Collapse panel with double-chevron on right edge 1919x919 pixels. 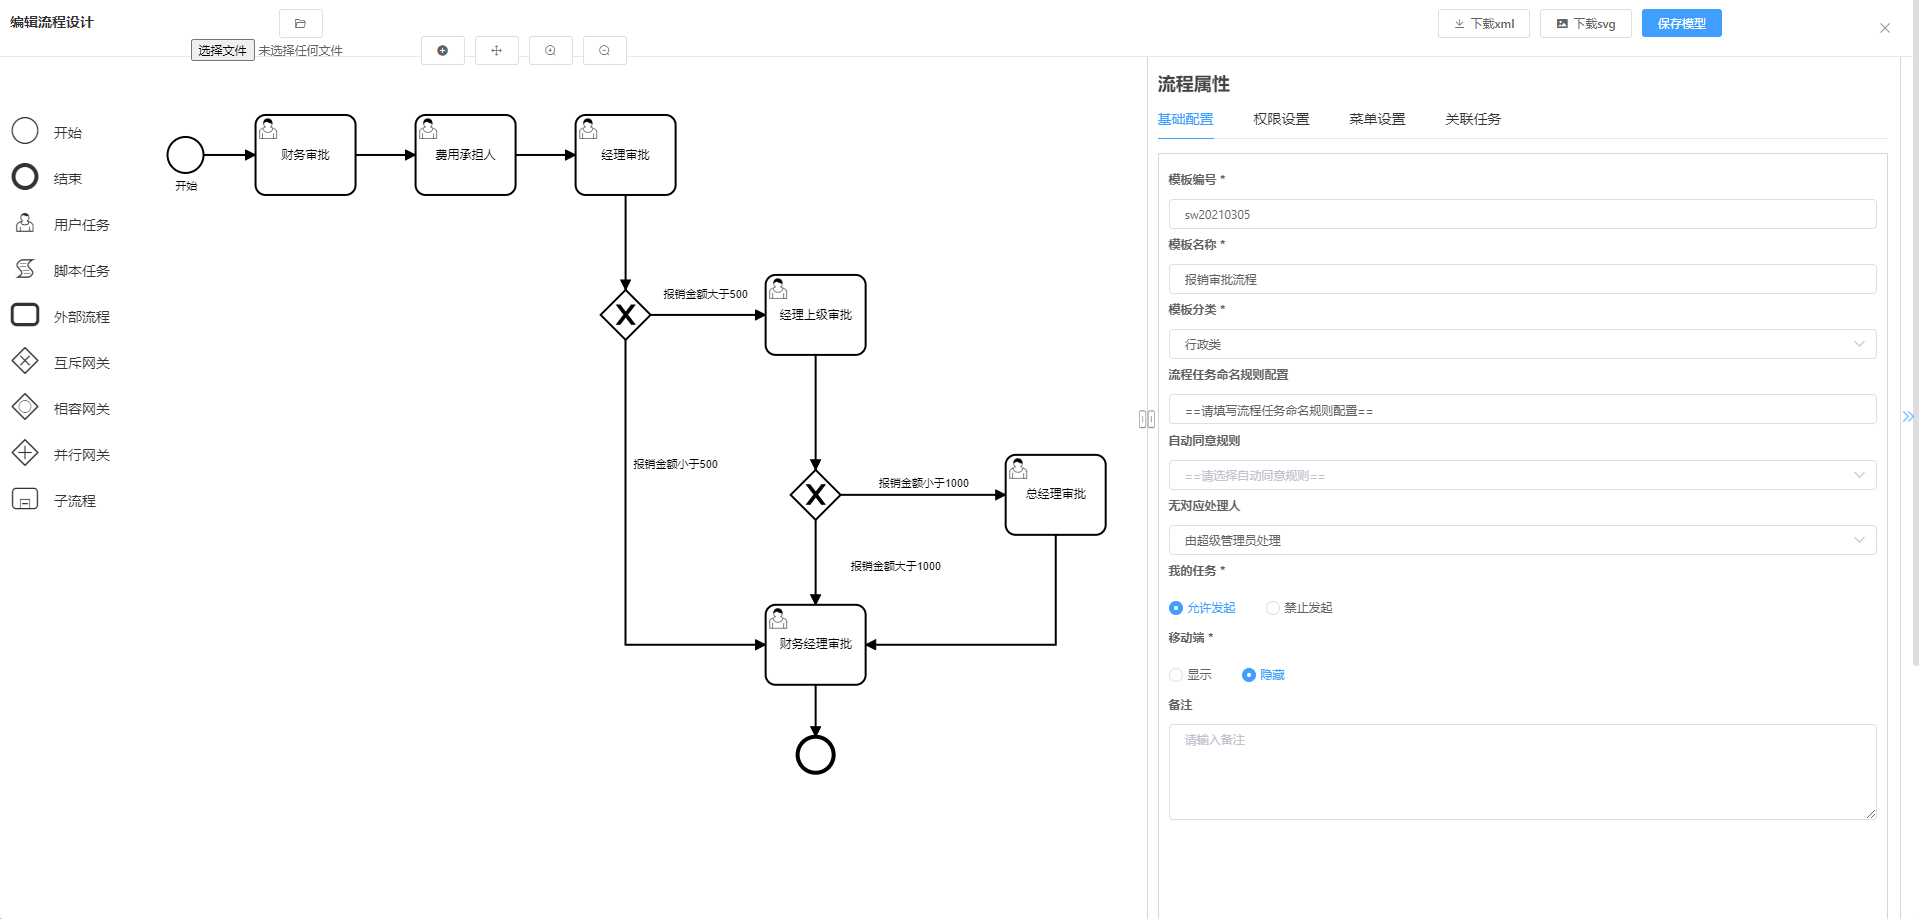click(1908, 417)
